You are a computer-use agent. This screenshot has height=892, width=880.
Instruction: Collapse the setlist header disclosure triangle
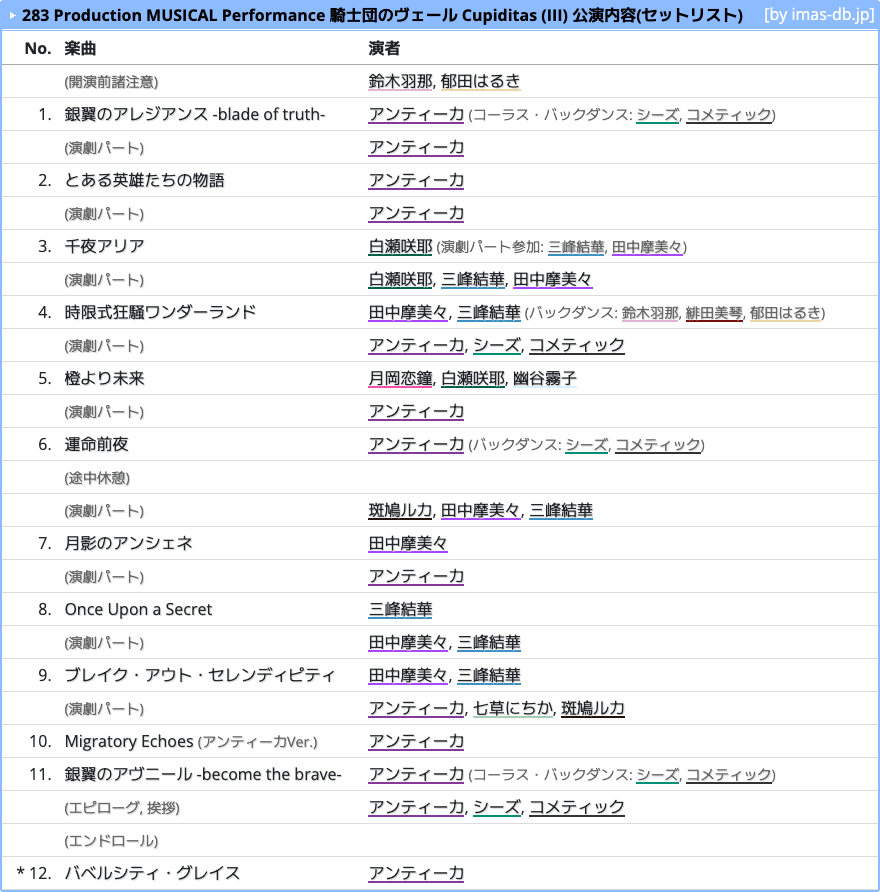point(13,16)
